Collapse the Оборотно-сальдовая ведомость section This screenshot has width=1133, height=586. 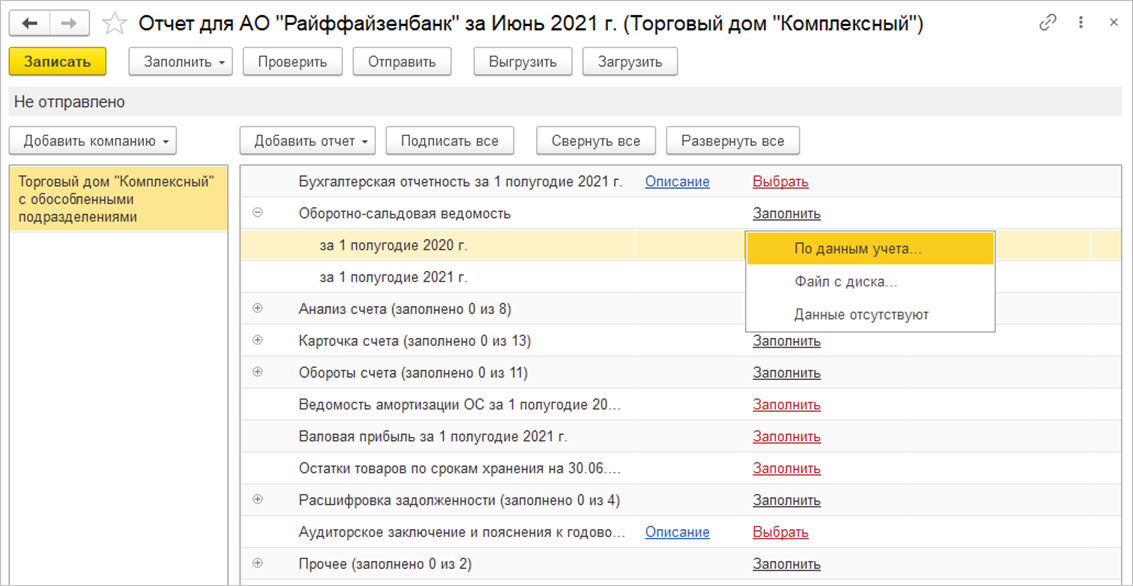pyautogui.click(x=258, y=213)
